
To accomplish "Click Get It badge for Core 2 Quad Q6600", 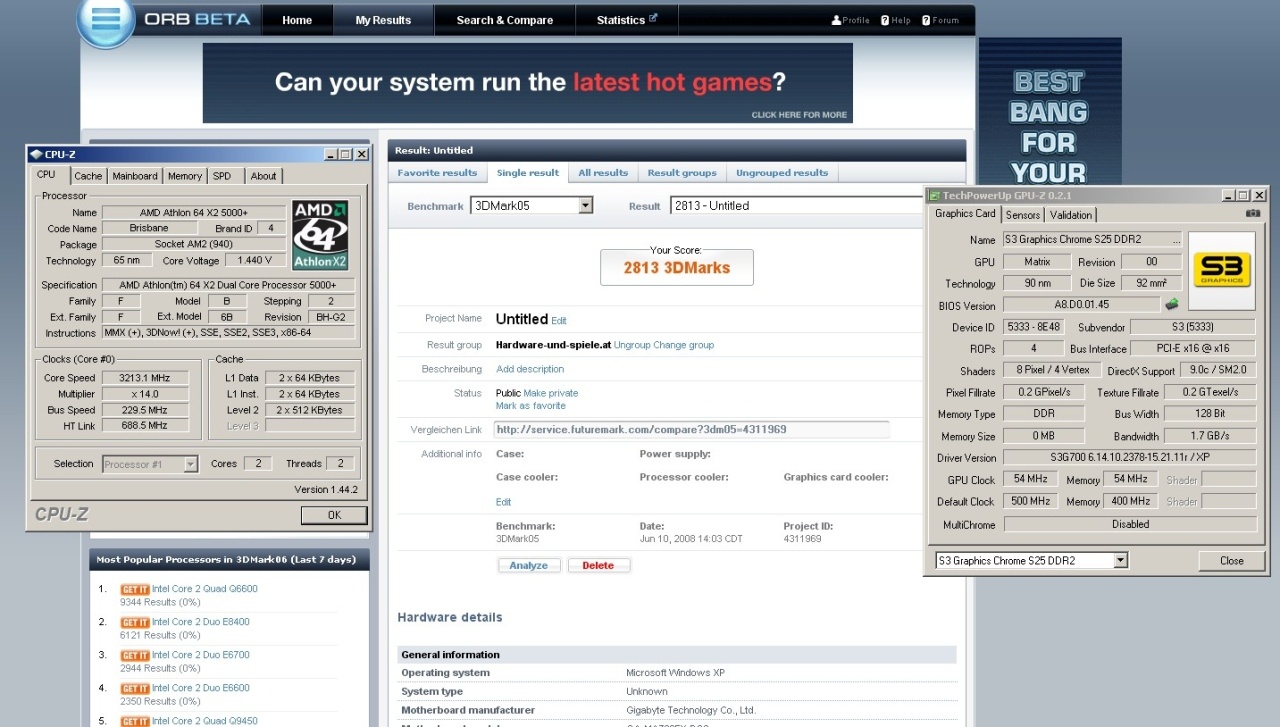I will [135, 589].
